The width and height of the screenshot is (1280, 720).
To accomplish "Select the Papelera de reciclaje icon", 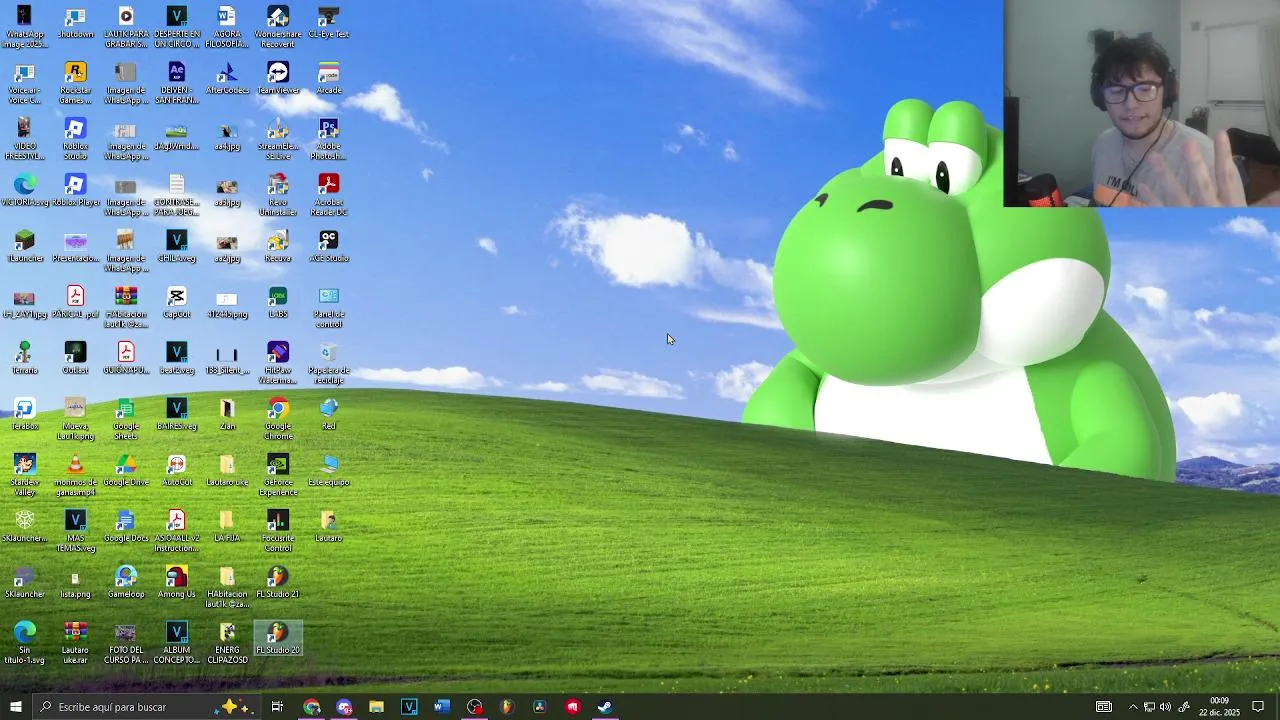I will coord(329,363).
